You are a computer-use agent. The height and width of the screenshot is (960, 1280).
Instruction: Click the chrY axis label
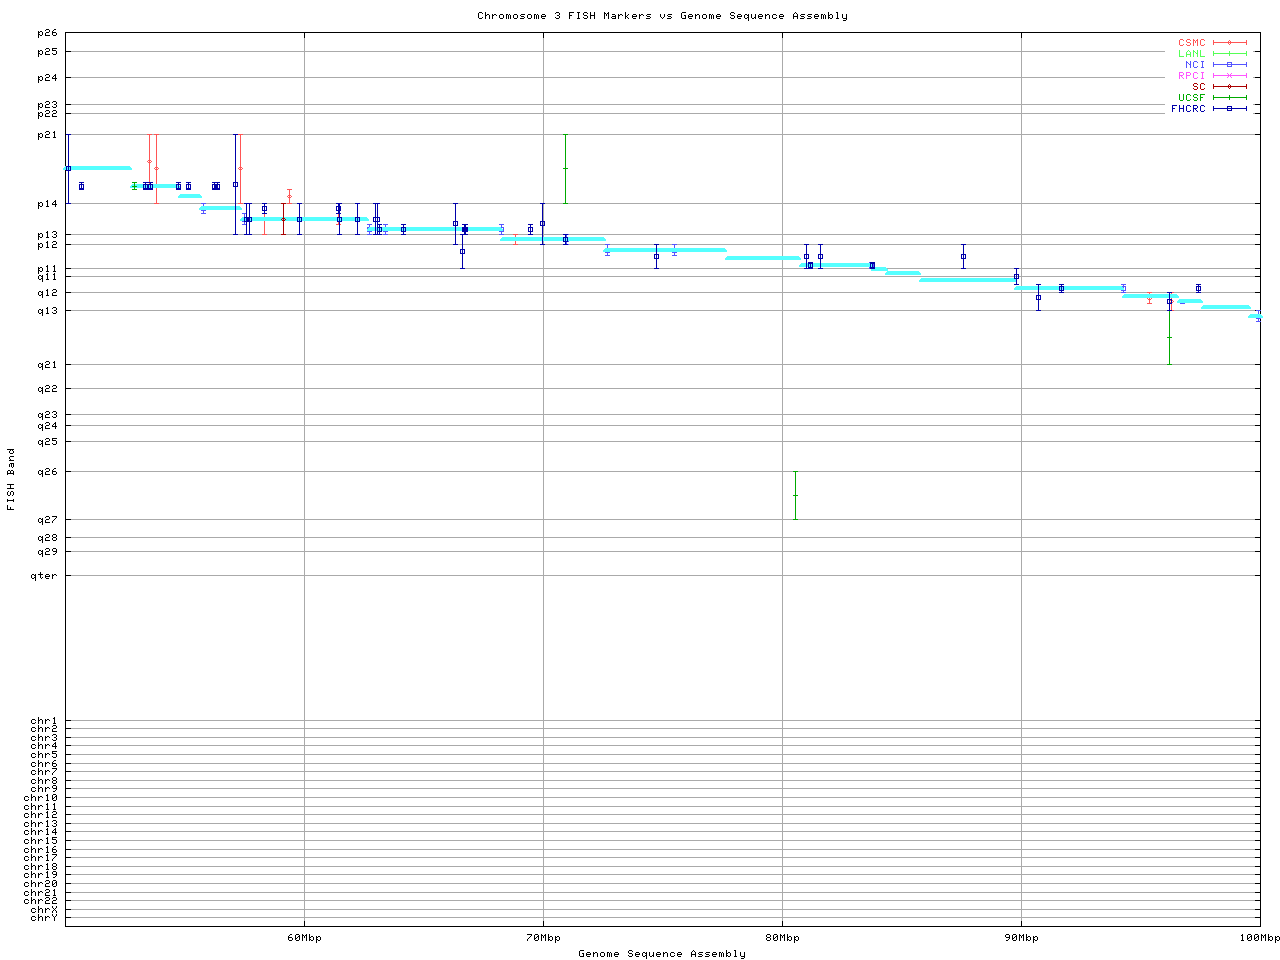pyautogui.click(x=45, y=918)
